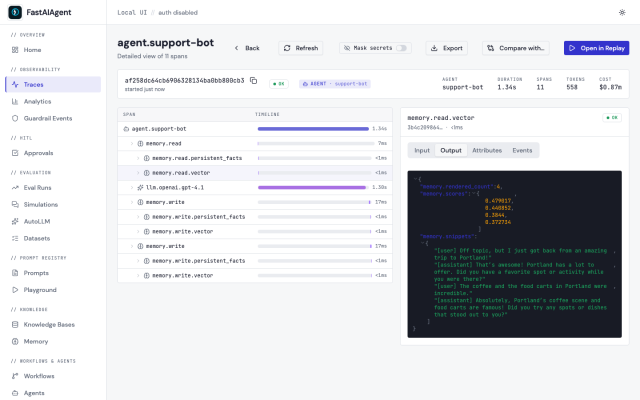This screenshot has width=640, height=400.
Task: Expand the memory.read.vector chevron
Action: pos(138,173)
